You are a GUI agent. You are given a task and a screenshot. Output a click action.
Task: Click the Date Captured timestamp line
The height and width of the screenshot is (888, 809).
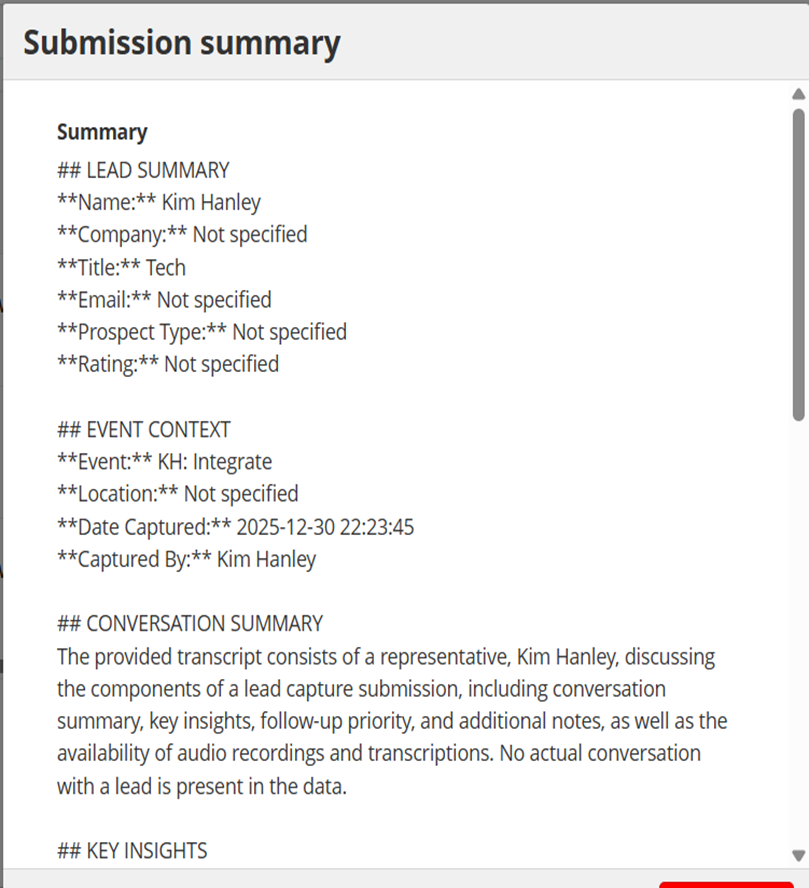[236, 527]
